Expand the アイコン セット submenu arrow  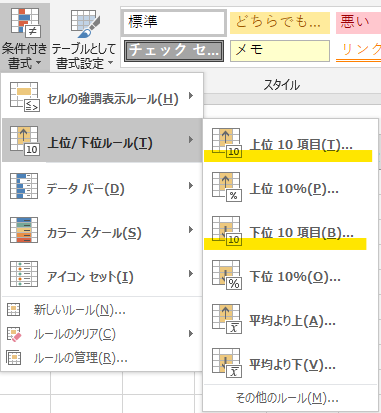191,274
